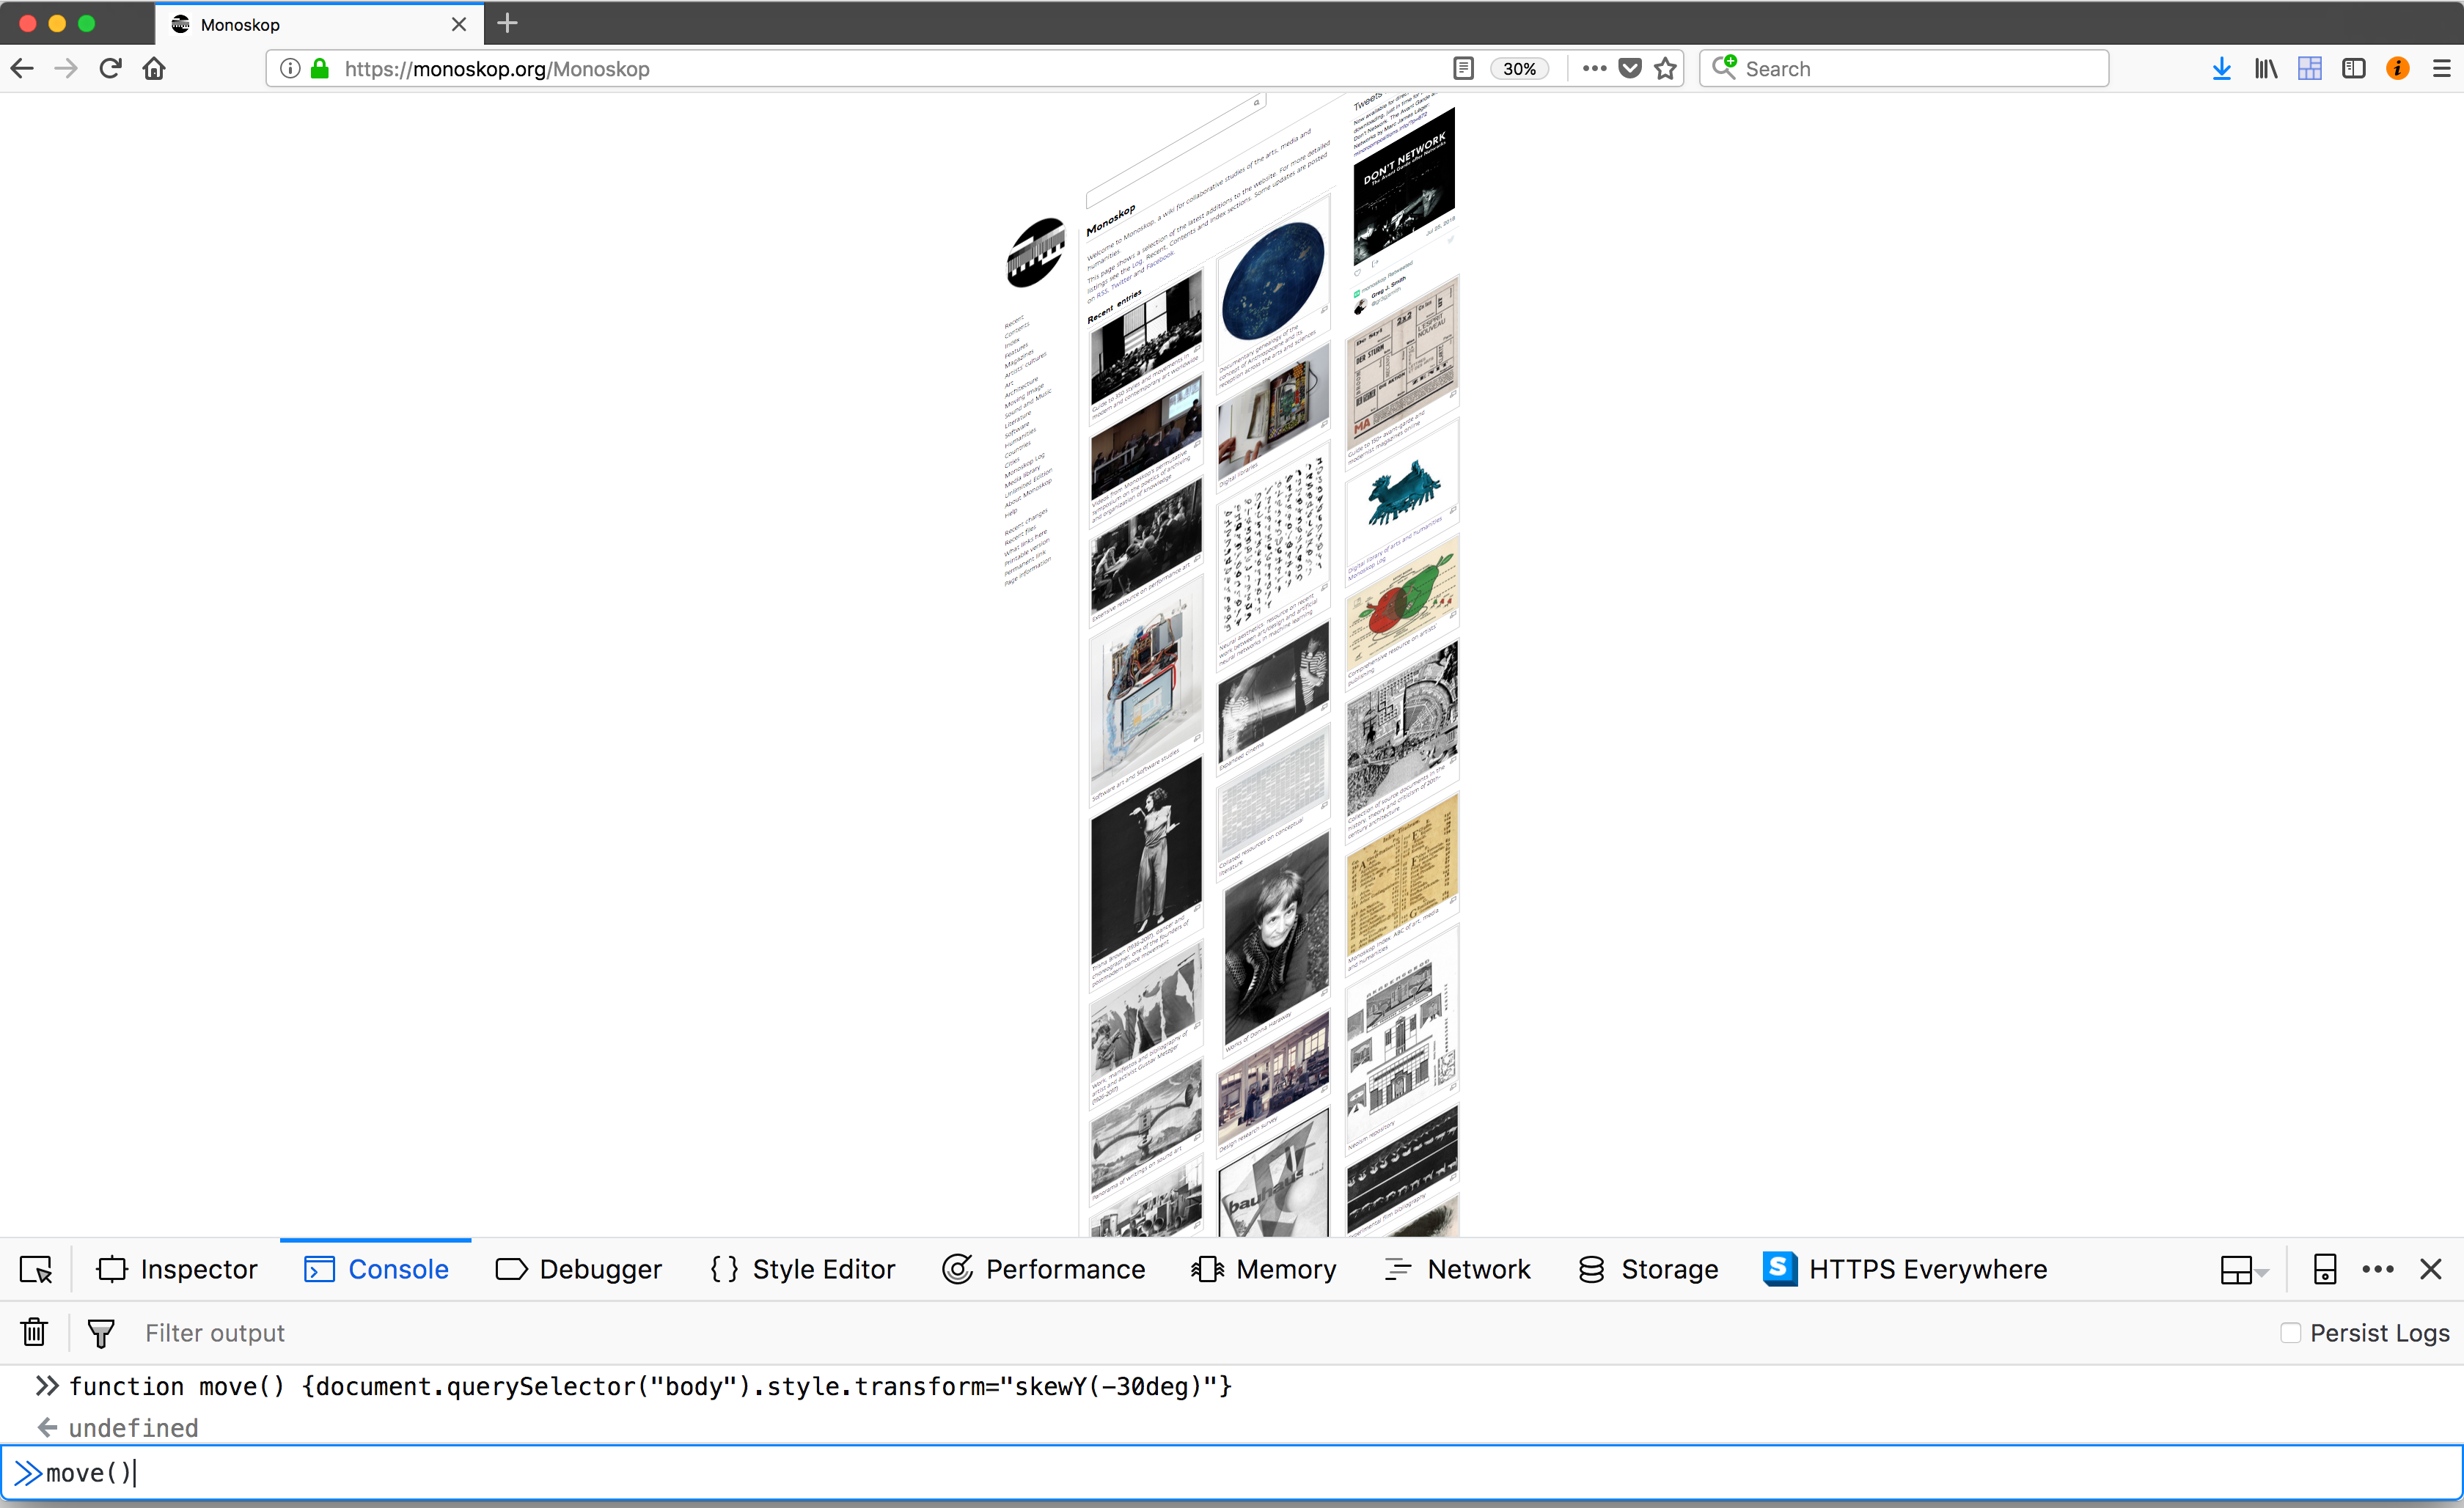Clear the console output with trash

coord(34,1332)
